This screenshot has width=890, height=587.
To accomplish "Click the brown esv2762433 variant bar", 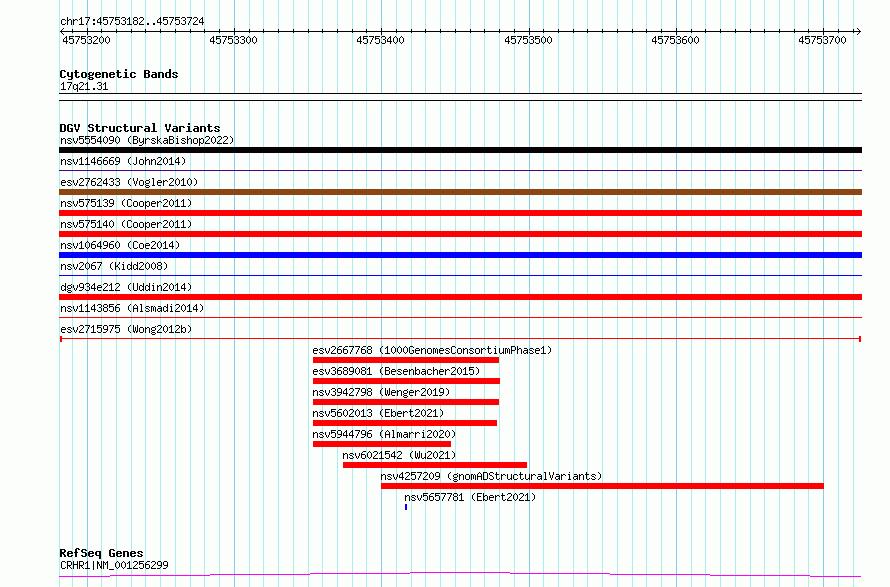I will [460, 192].
